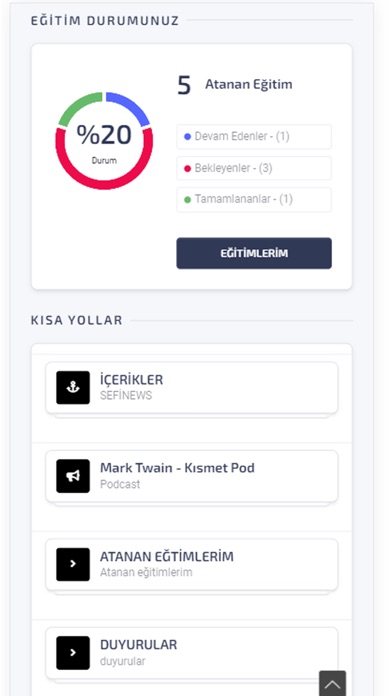Image resolution: width=392 pixels, height=696 pixels.
Task: Click the blue segment of the progress ring
Action: [131, 106]
